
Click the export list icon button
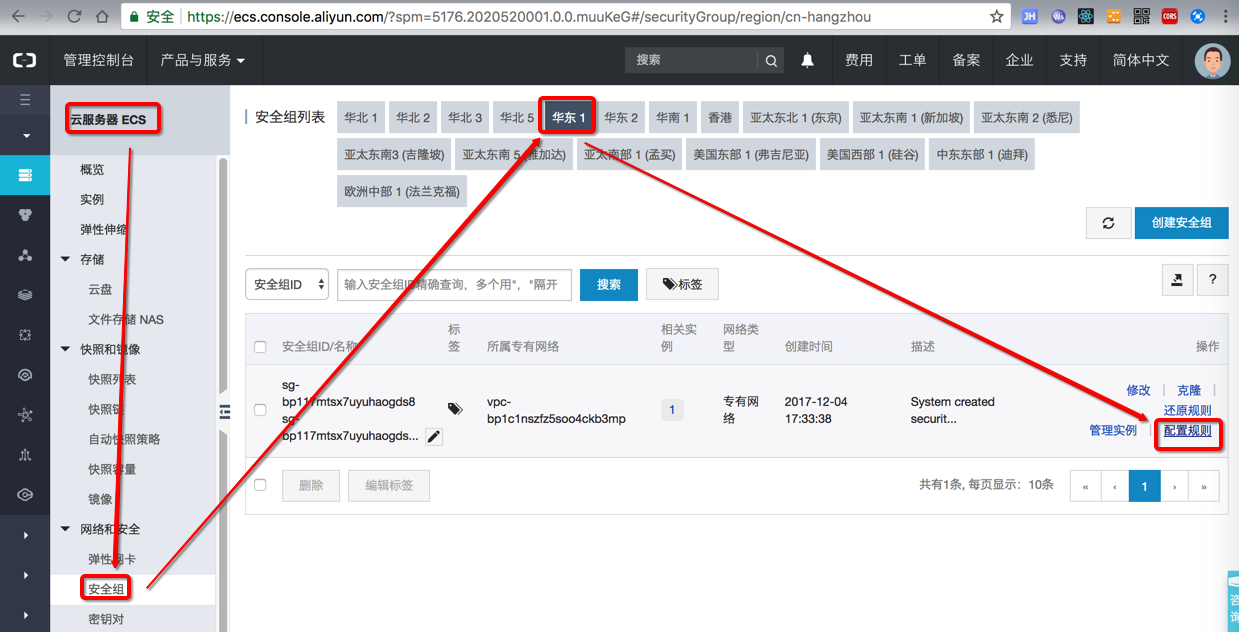pyautogui.click(x=1177, y=280)
